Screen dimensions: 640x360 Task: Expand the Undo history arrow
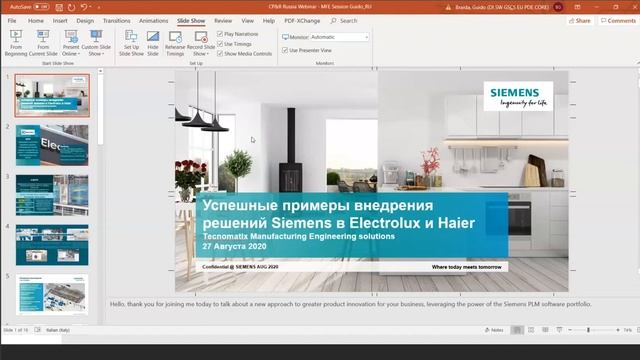tap(90, 7)
